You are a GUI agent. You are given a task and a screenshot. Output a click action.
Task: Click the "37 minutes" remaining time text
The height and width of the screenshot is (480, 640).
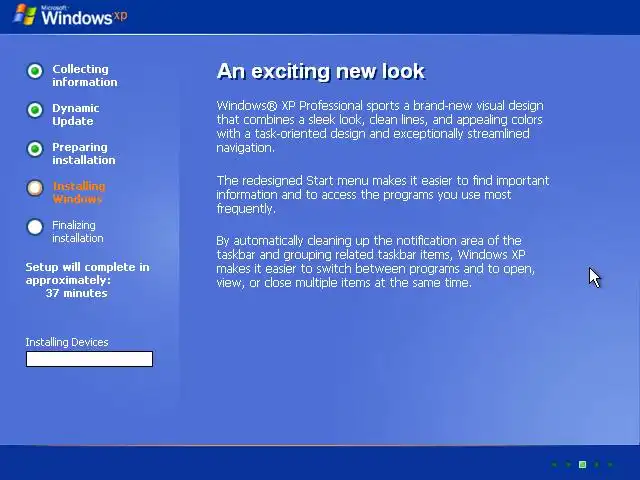[76, 293]
